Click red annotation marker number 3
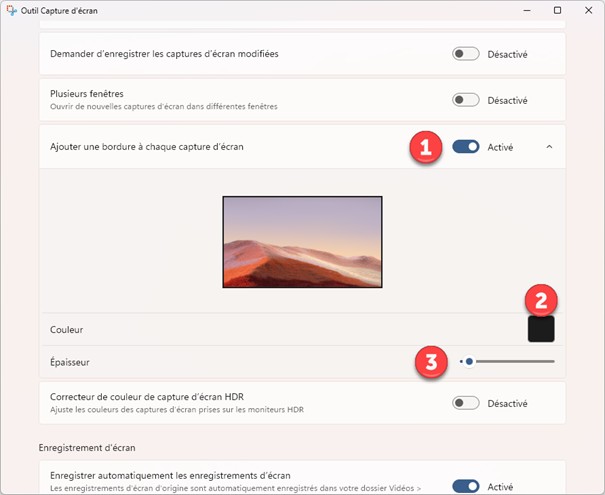This screenshot has width=605, height=495. pos(431,362)
